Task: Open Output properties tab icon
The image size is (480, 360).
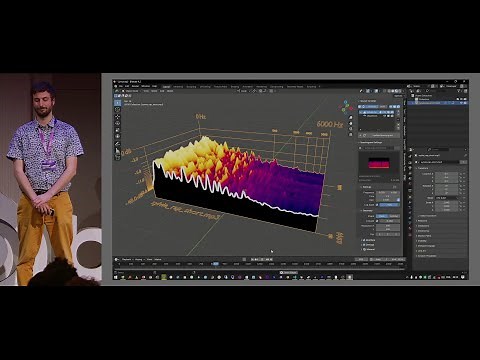Action: pyautogui.click(x=410, y=168)
